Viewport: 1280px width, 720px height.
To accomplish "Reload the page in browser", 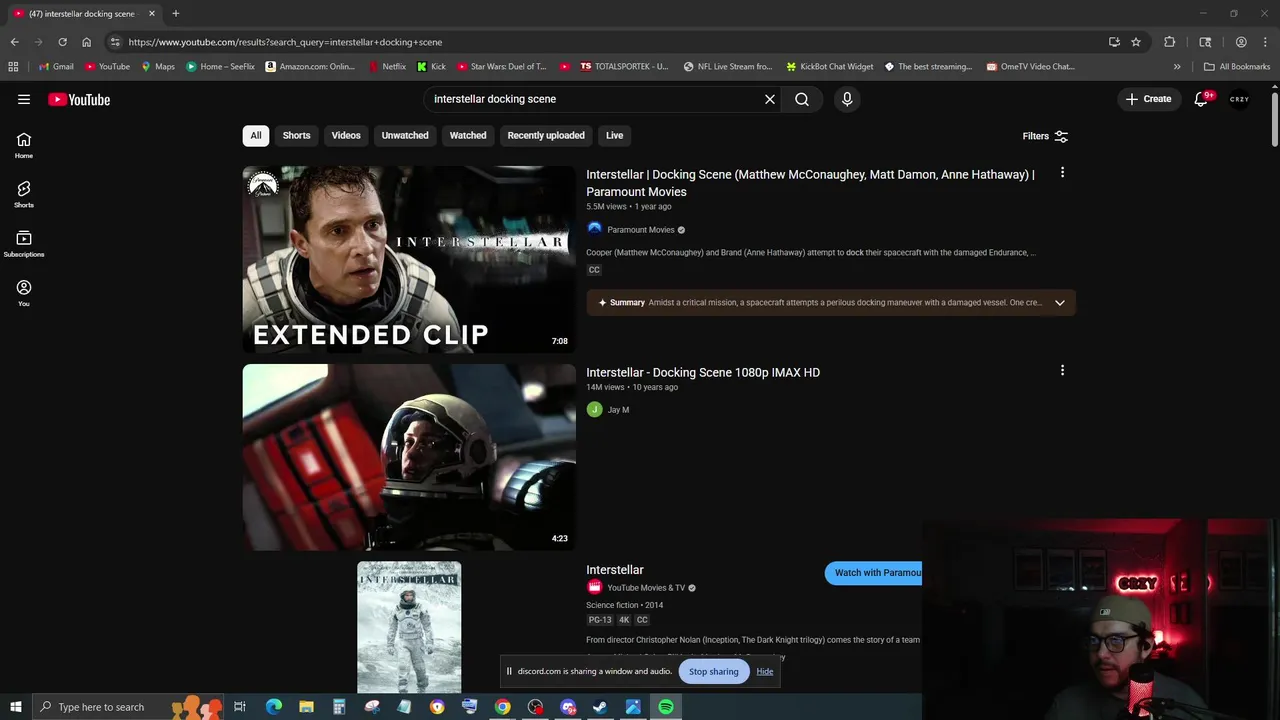I will click(62, 42).
